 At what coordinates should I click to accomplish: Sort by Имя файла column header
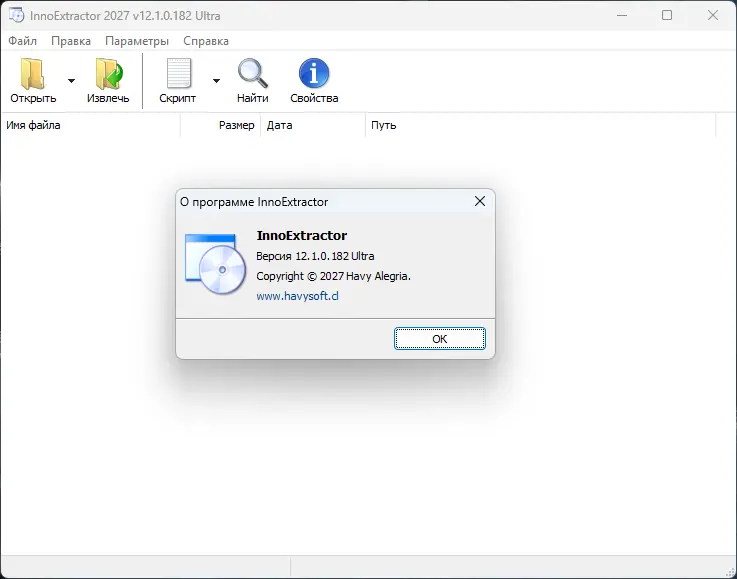[90, 125]
